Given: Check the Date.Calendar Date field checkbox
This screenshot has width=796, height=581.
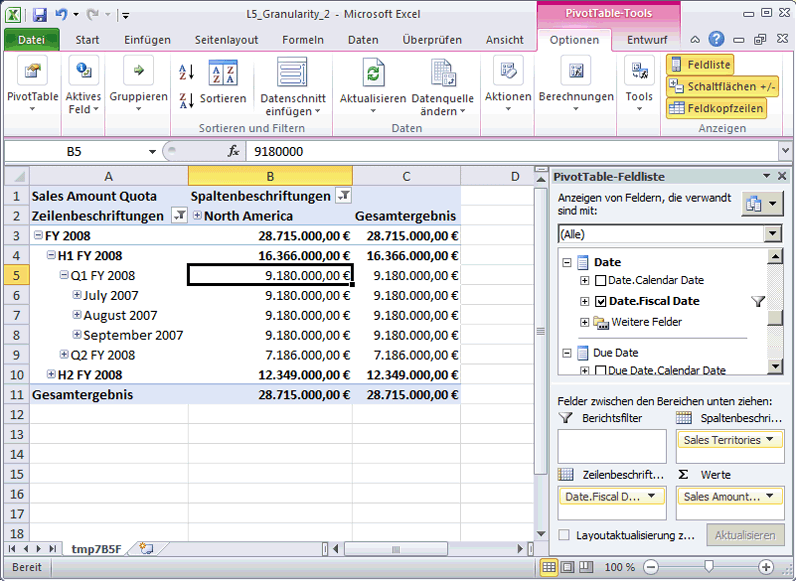Looking at the screenshot, I should pos(600,280).
